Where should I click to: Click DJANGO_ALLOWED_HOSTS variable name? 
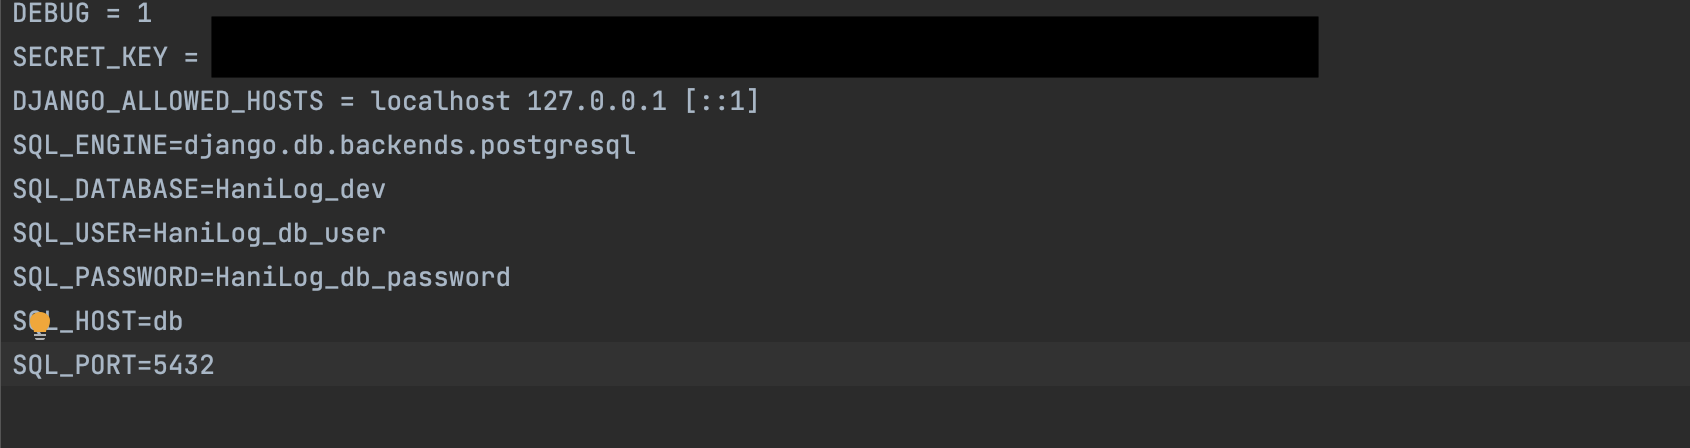point(168,101)
